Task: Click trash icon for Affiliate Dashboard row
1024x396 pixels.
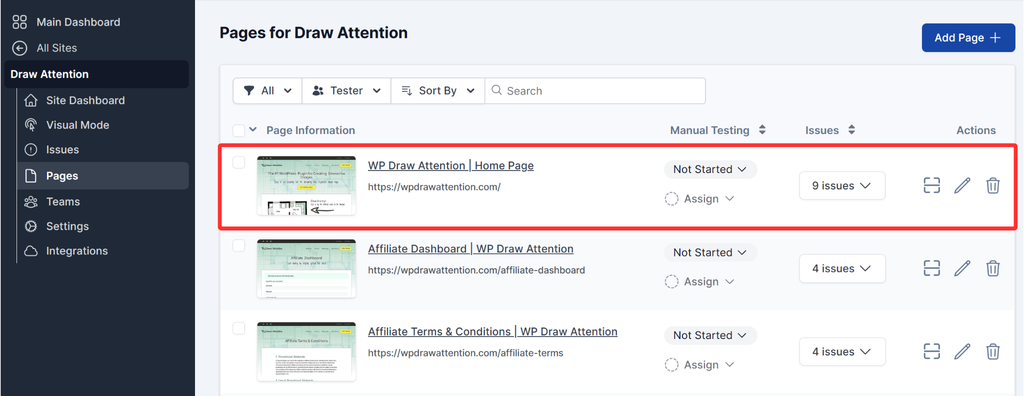Action: click(x=993, y=269)
